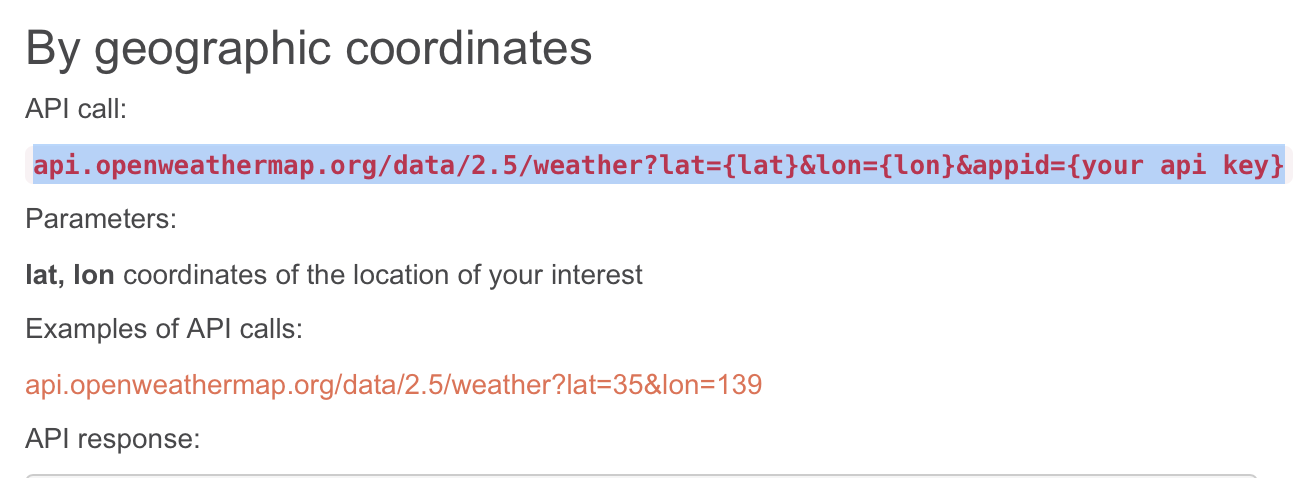Click the highlighted API call code block

tap(659, 164)
